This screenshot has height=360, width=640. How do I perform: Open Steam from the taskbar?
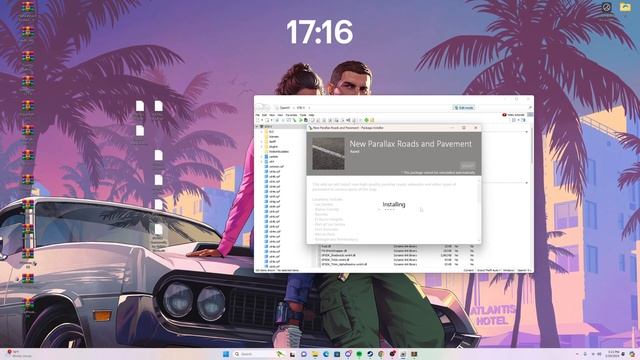point(370,354)
